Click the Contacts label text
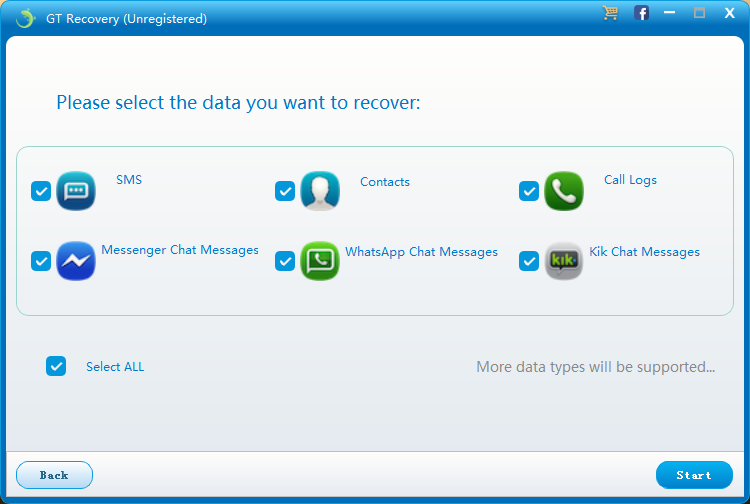750x504 pixels. click(385, 182)
